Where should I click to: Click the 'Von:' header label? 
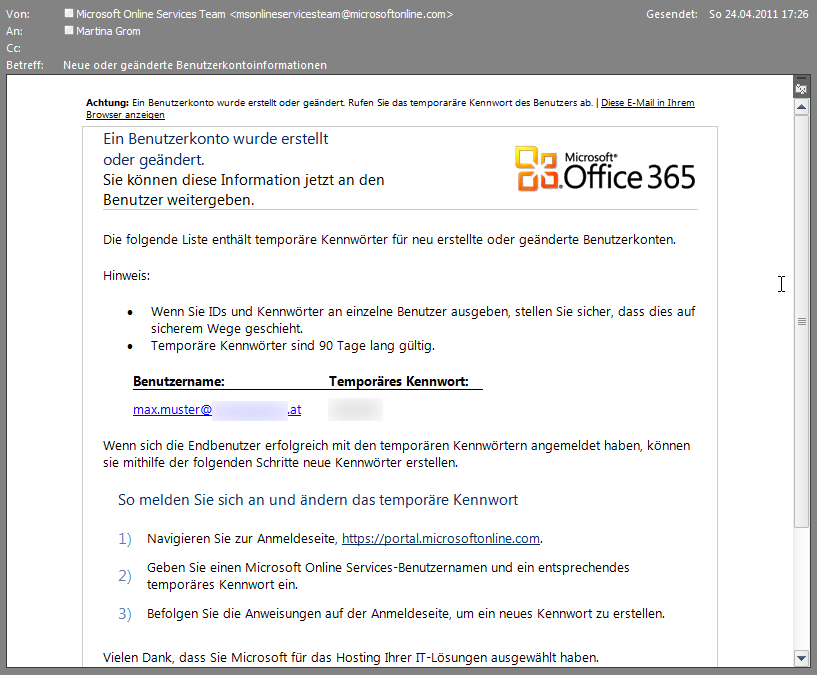(18, 14)
